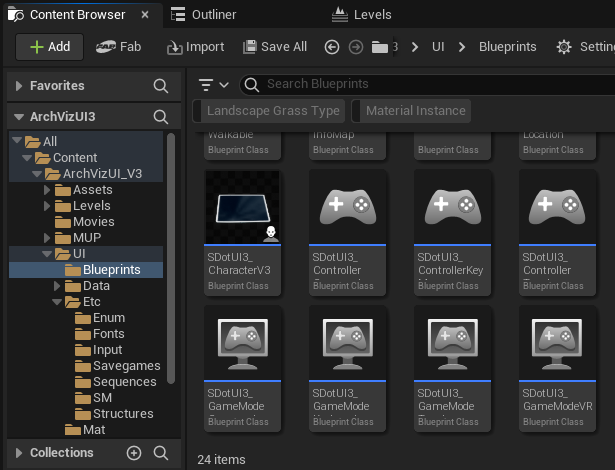Search in ArchVizUI3 folders
Screen dimensions: 615x470
(x=161, y=117)
